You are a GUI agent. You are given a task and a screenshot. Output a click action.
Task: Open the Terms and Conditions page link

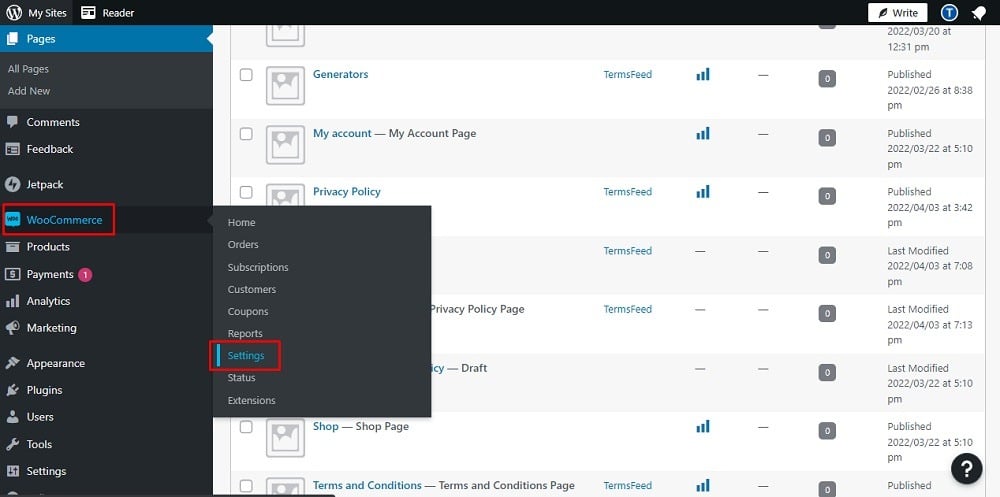point(367,486)
